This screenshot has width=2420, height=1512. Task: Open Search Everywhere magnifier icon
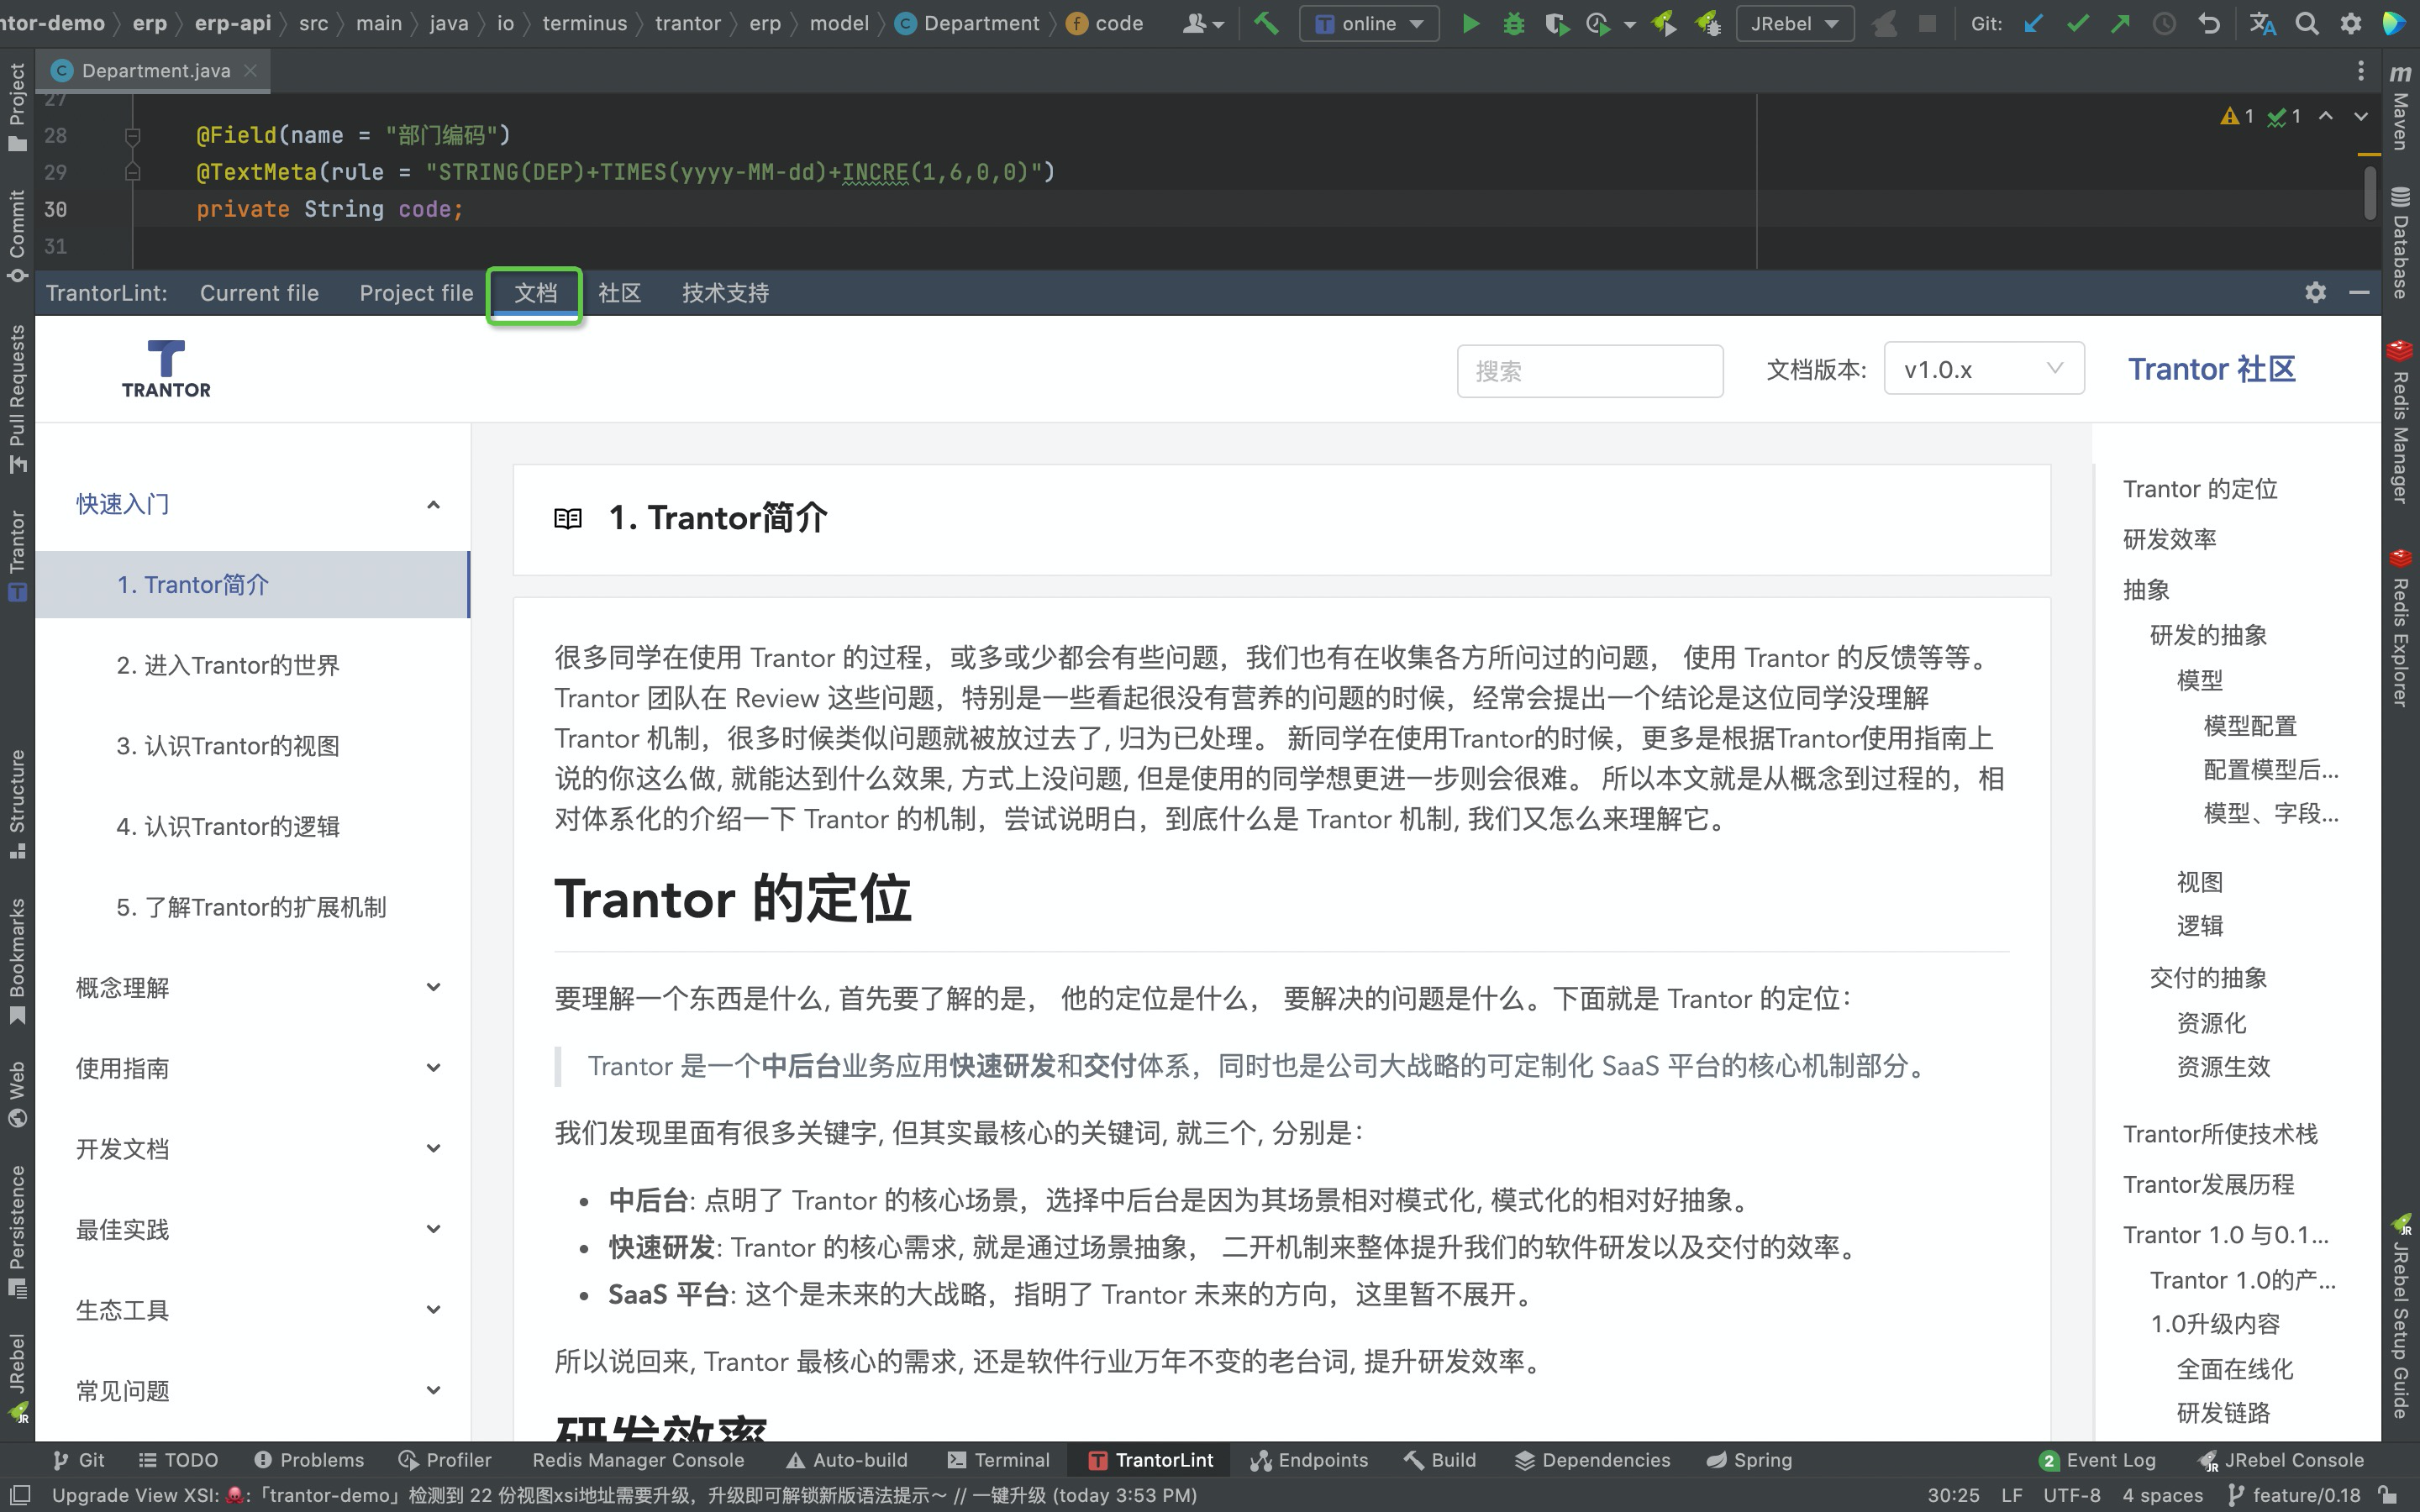click(2307, 23)
